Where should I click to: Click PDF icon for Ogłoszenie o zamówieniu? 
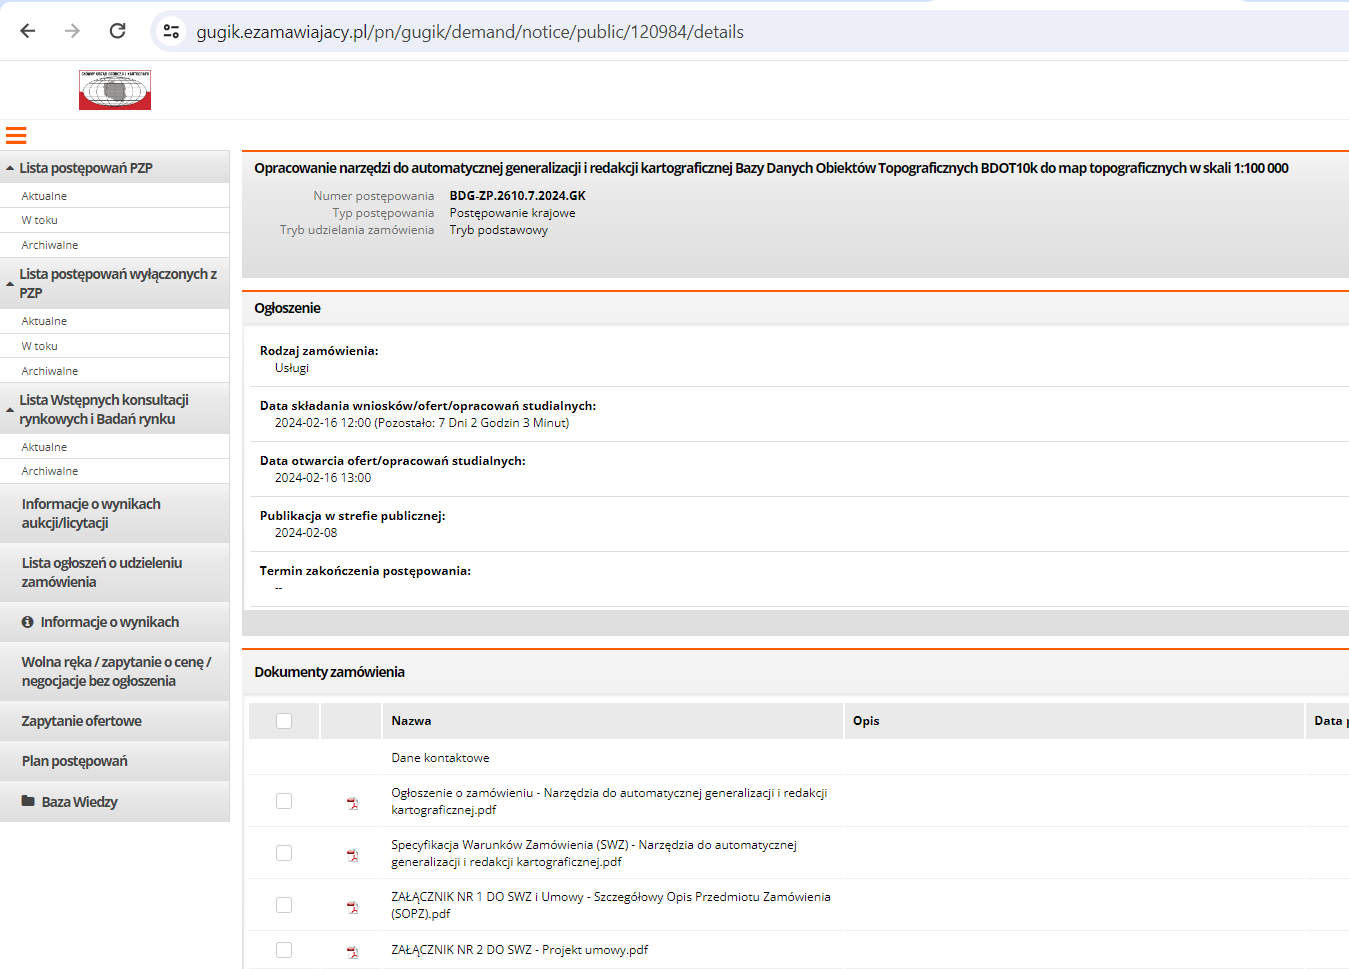352,803
